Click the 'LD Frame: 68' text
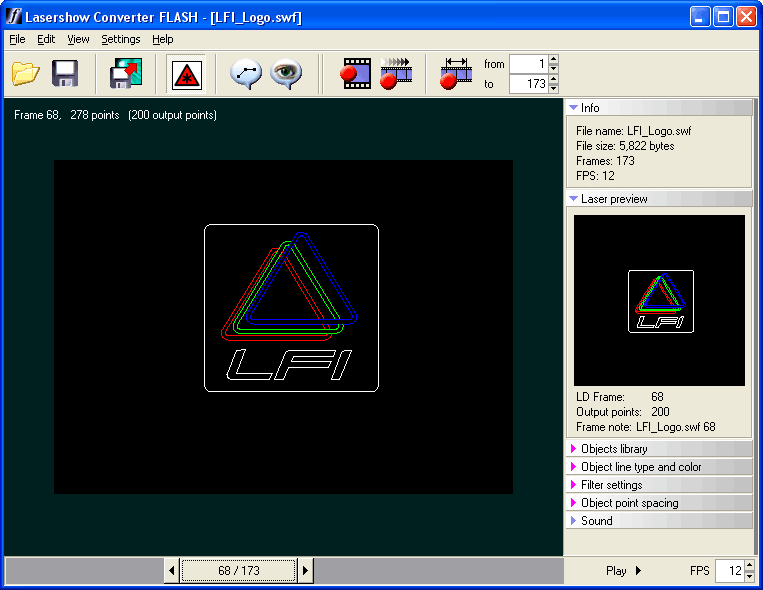The image size is (763, 590). point(620,397)
